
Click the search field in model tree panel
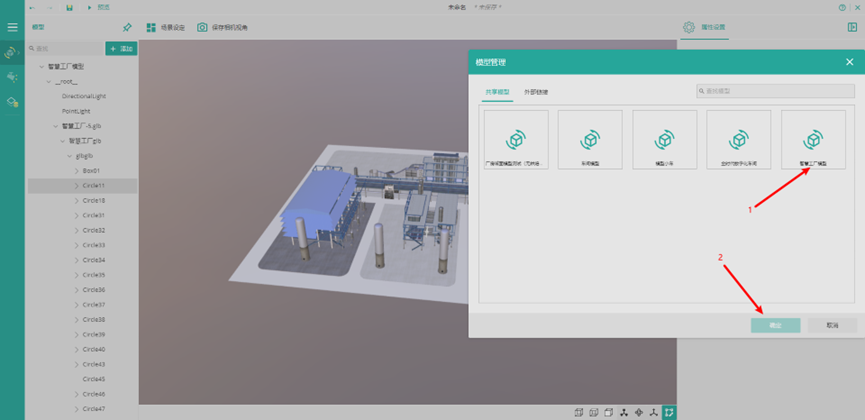65,49
